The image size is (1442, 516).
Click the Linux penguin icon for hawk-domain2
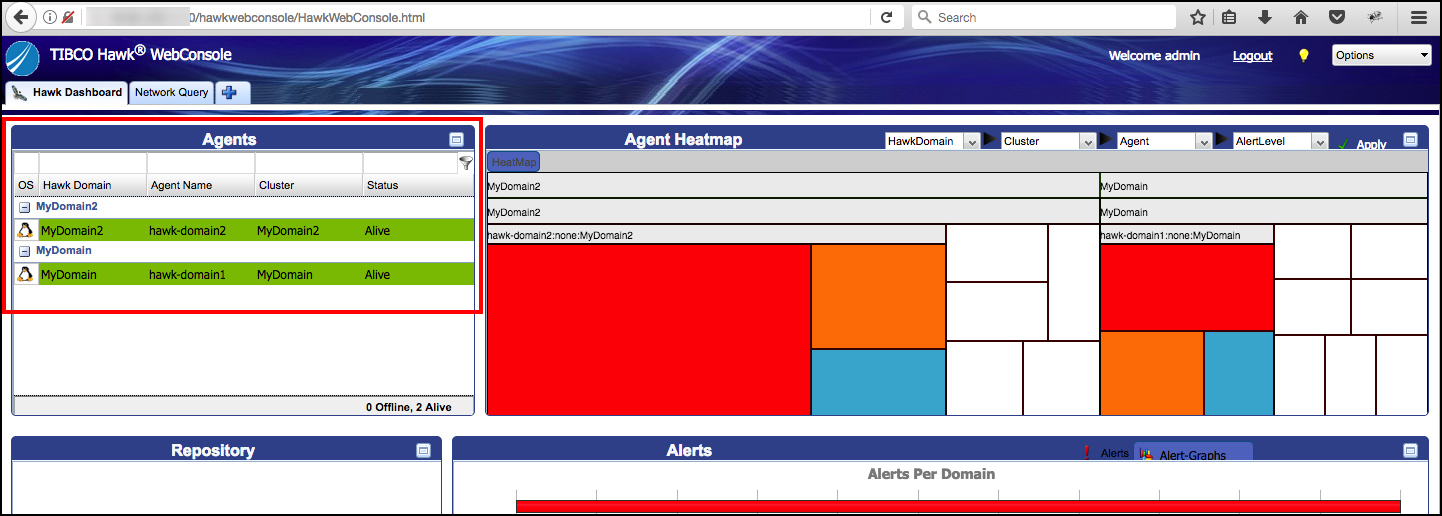pos(26,231)
